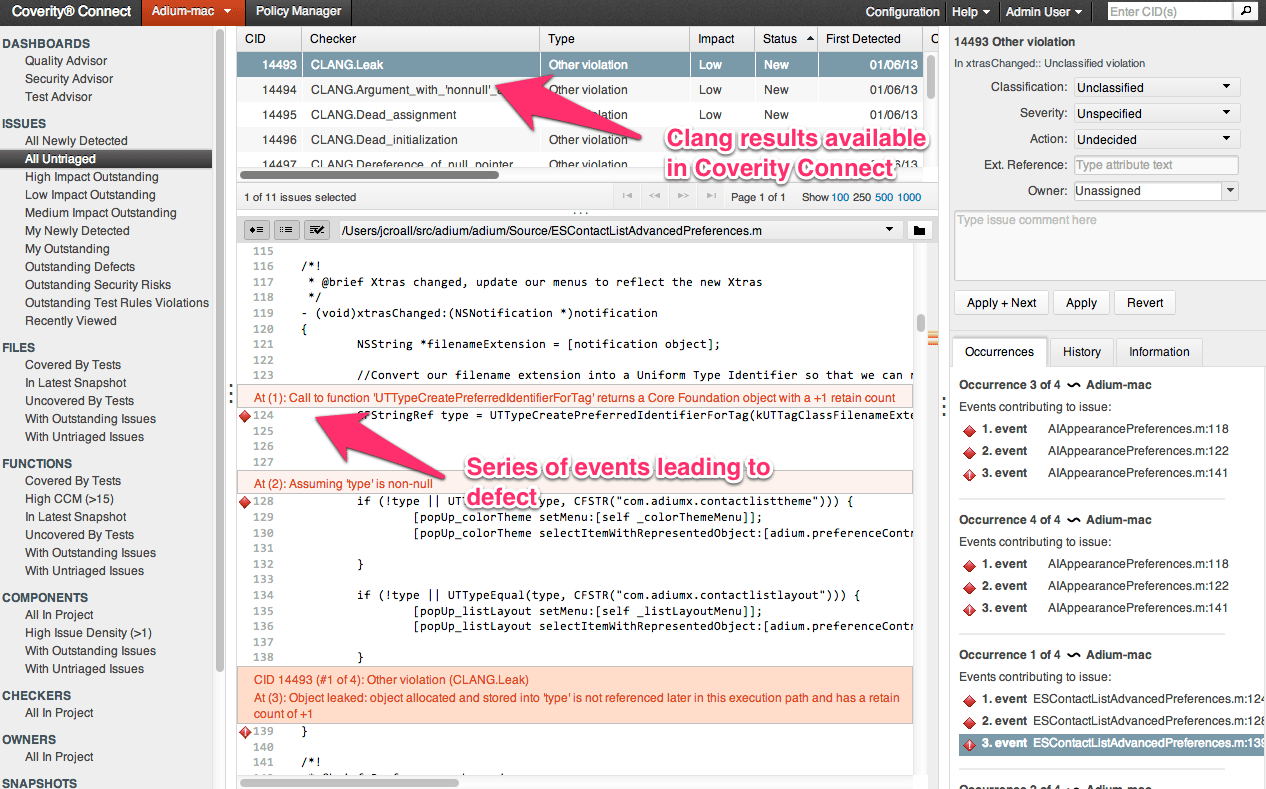Click the Coverity Connect logo
The width and height of the screenshot is (1266, 789).
[x=70, y=12]
